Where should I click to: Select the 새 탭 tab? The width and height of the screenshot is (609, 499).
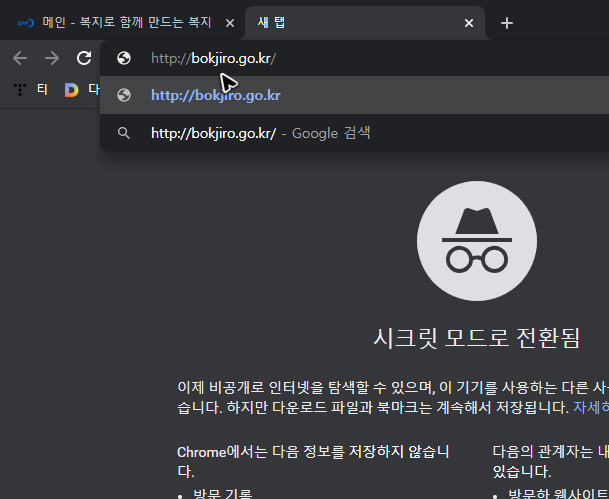click(365, 23)
